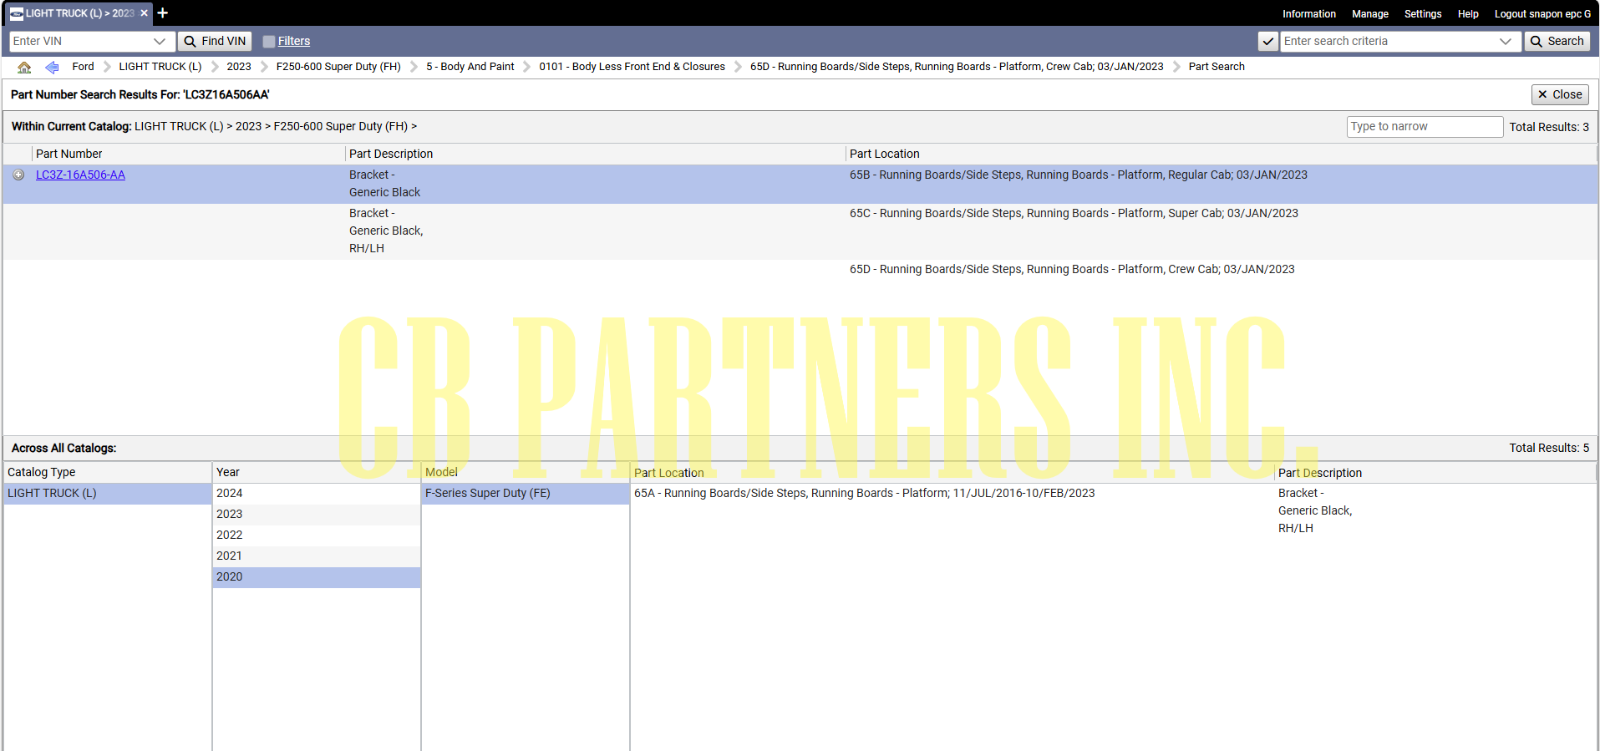Open the Enter VIN dropdown arrow
Image resolution: width=1600 pixels, height=751 pixels.
[x=159, y=41]
